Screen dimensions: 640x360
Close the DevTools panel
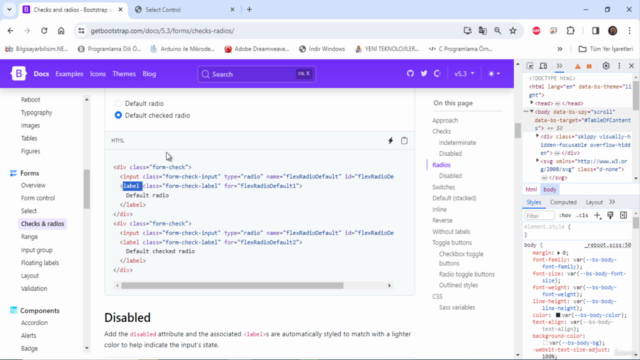click(631, 66)
